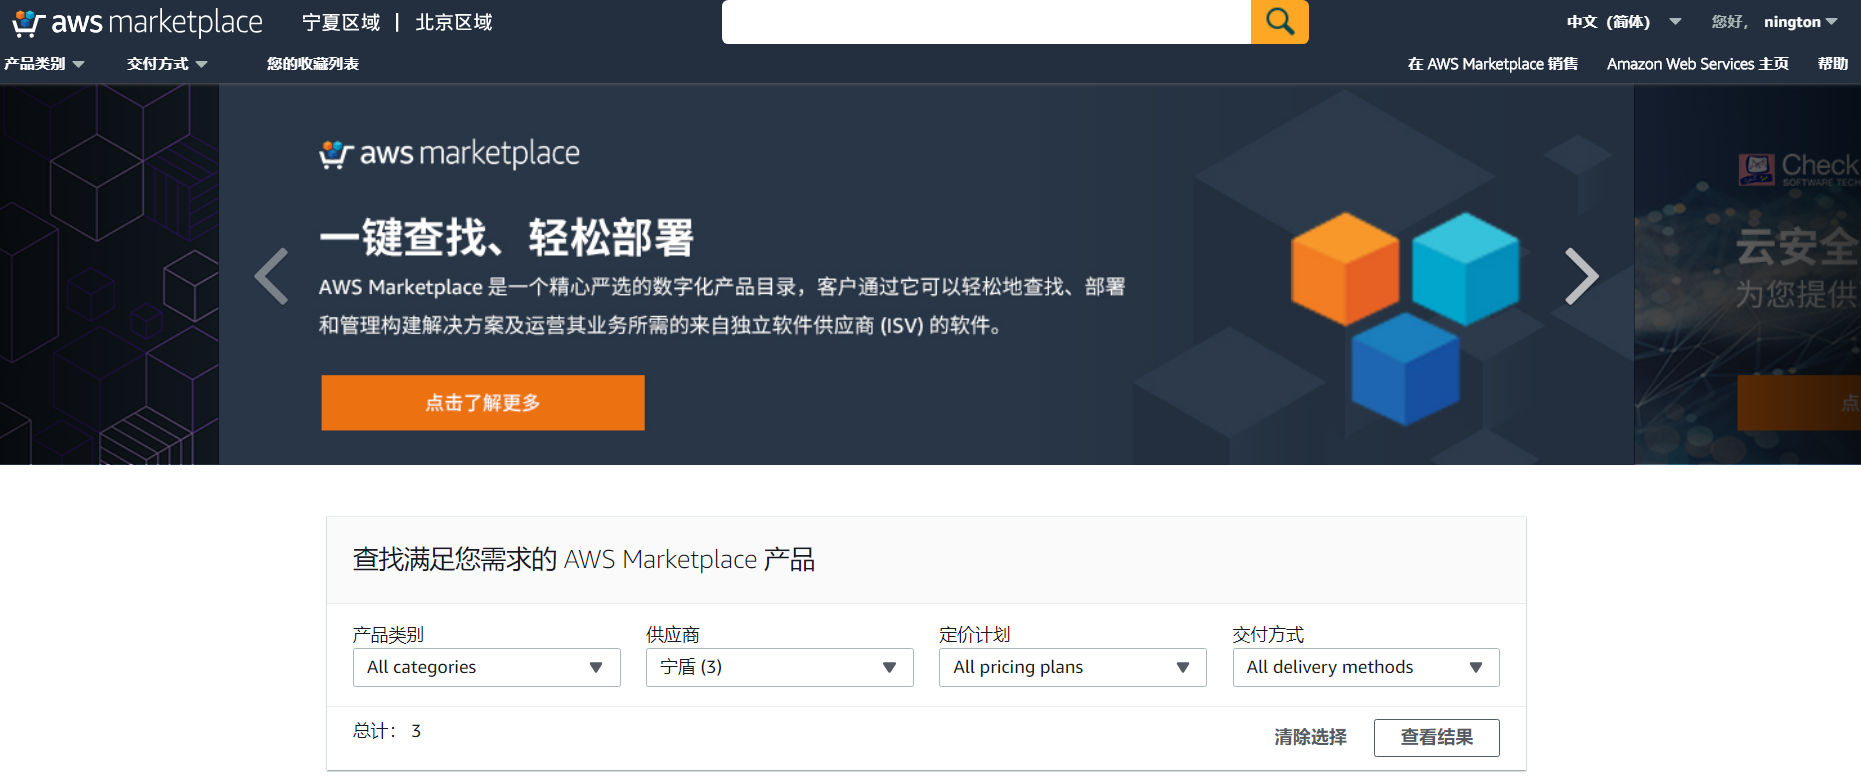Screen dimensions: 1861x778
Task: Click the 总计: 3 result count text
Action: [387, 731]
